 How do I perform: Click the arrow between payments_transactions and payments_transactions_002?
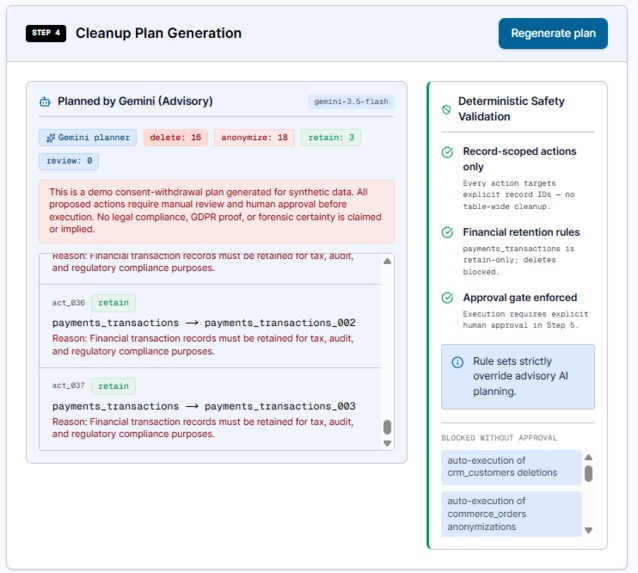(x=192, y=323)
